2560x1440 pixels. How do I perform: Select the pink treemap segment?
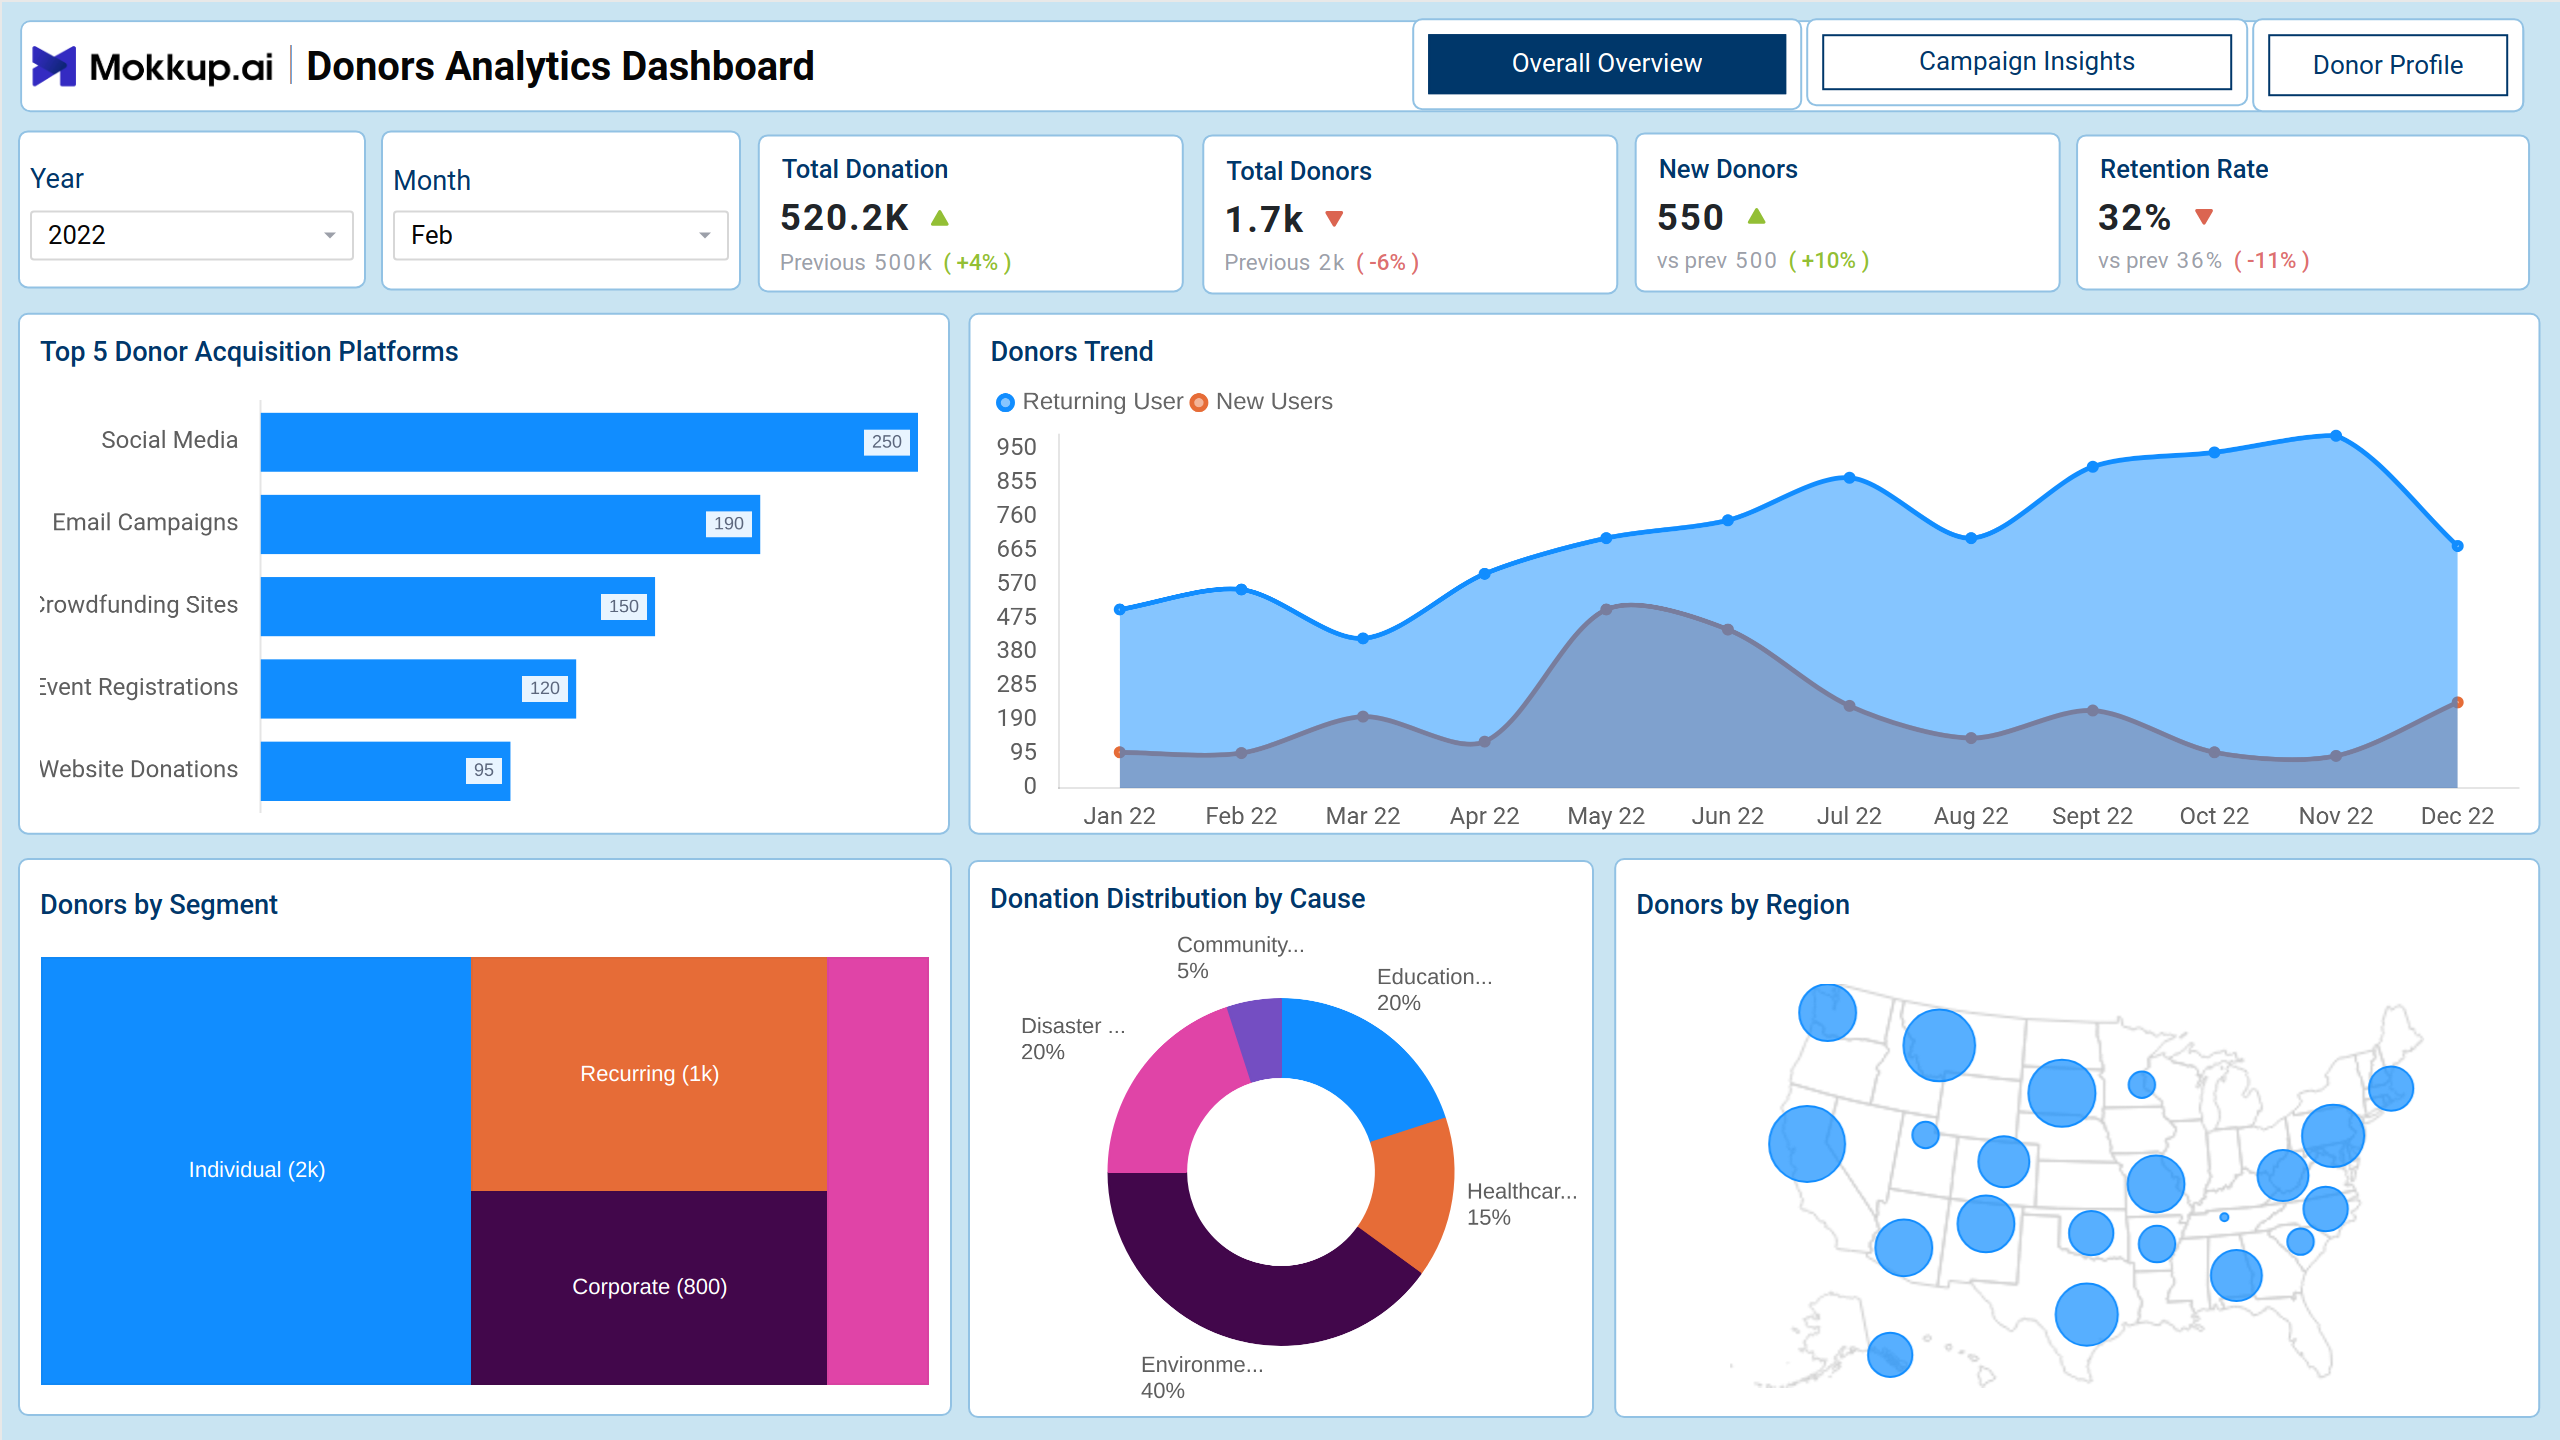pos(878,1170)
